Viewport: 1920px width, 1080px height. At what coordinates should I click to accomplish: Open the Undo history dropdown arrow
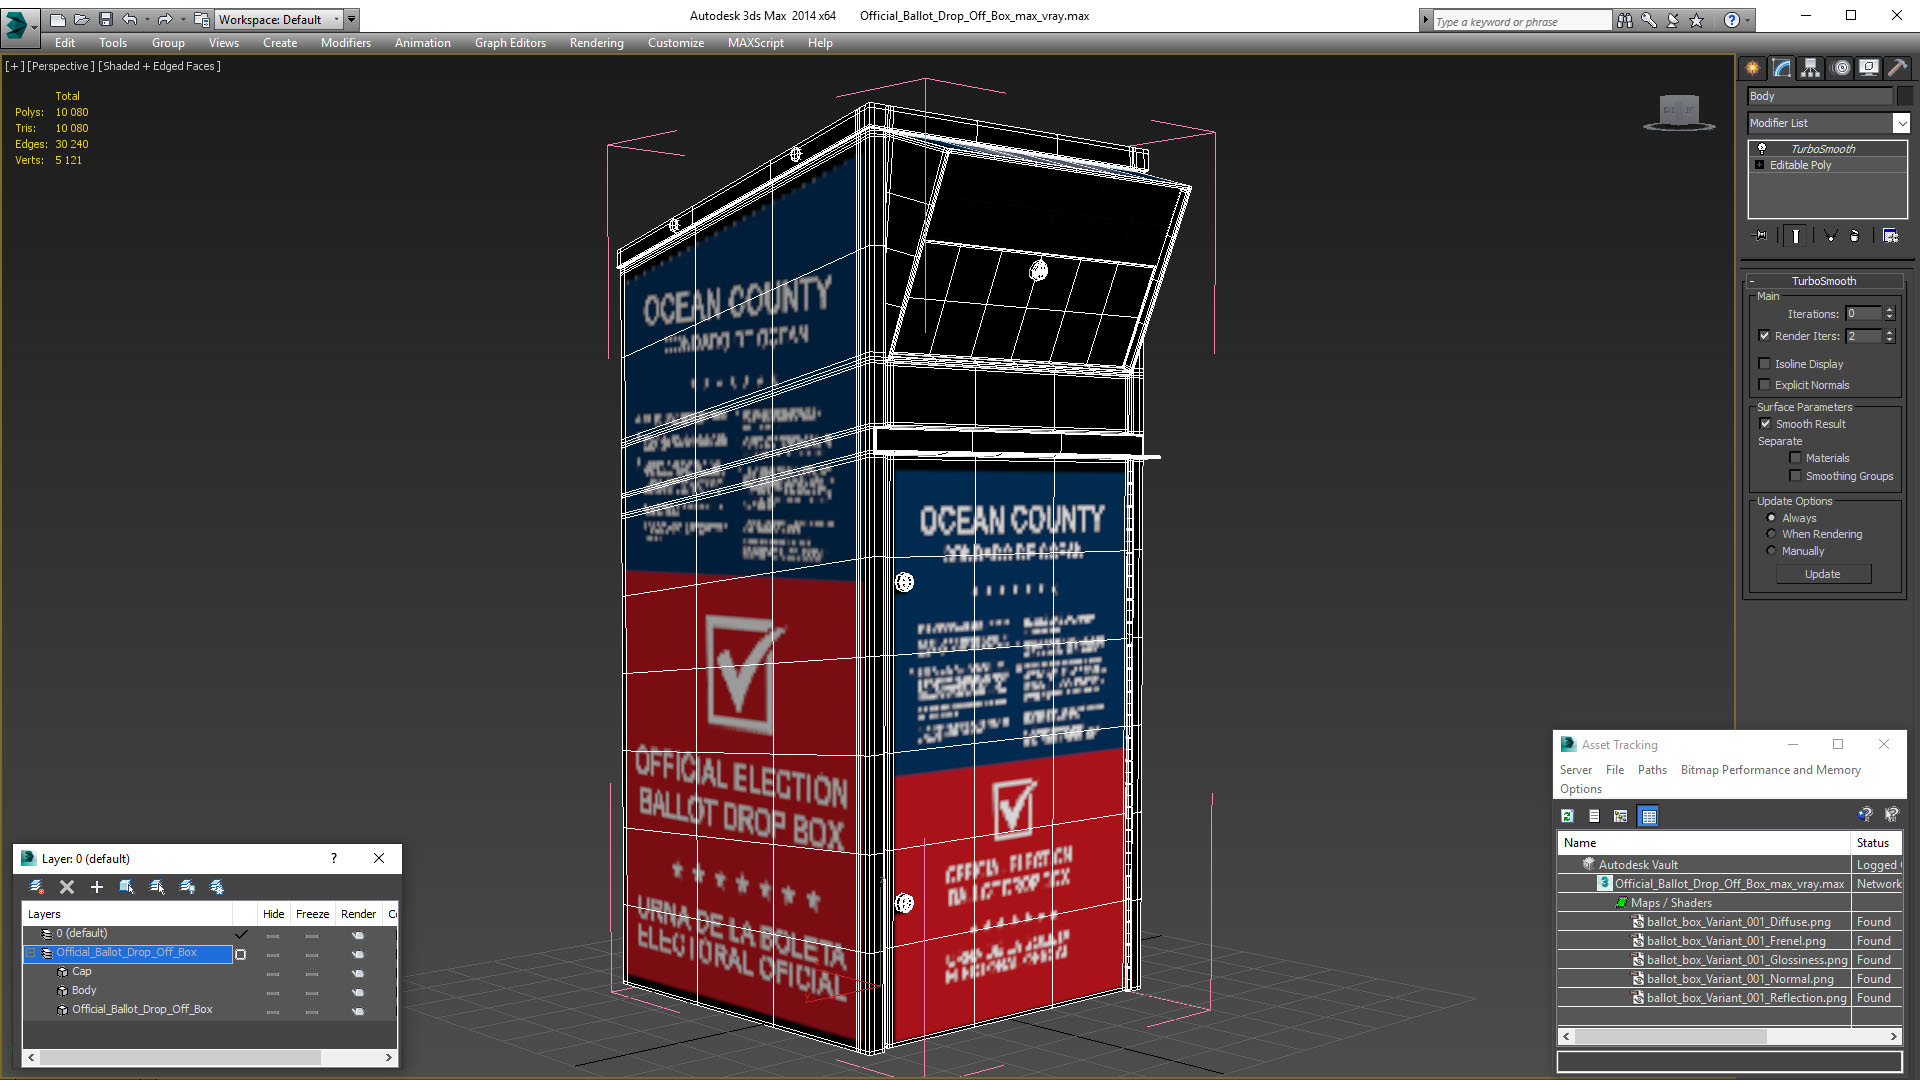pyautogui.click(x=147, y=19)
